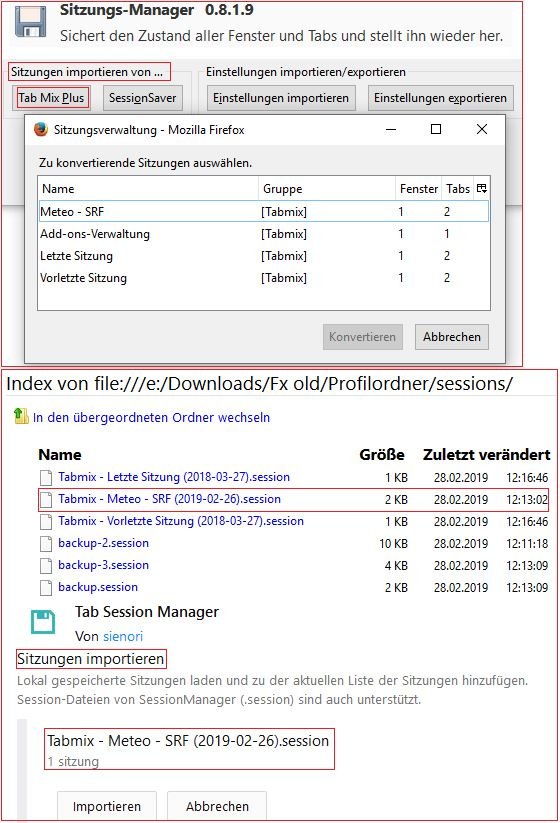The image size is (560, 823).
Task: Click file icon next to backup-2.session
Action: (x=46, y=543)
